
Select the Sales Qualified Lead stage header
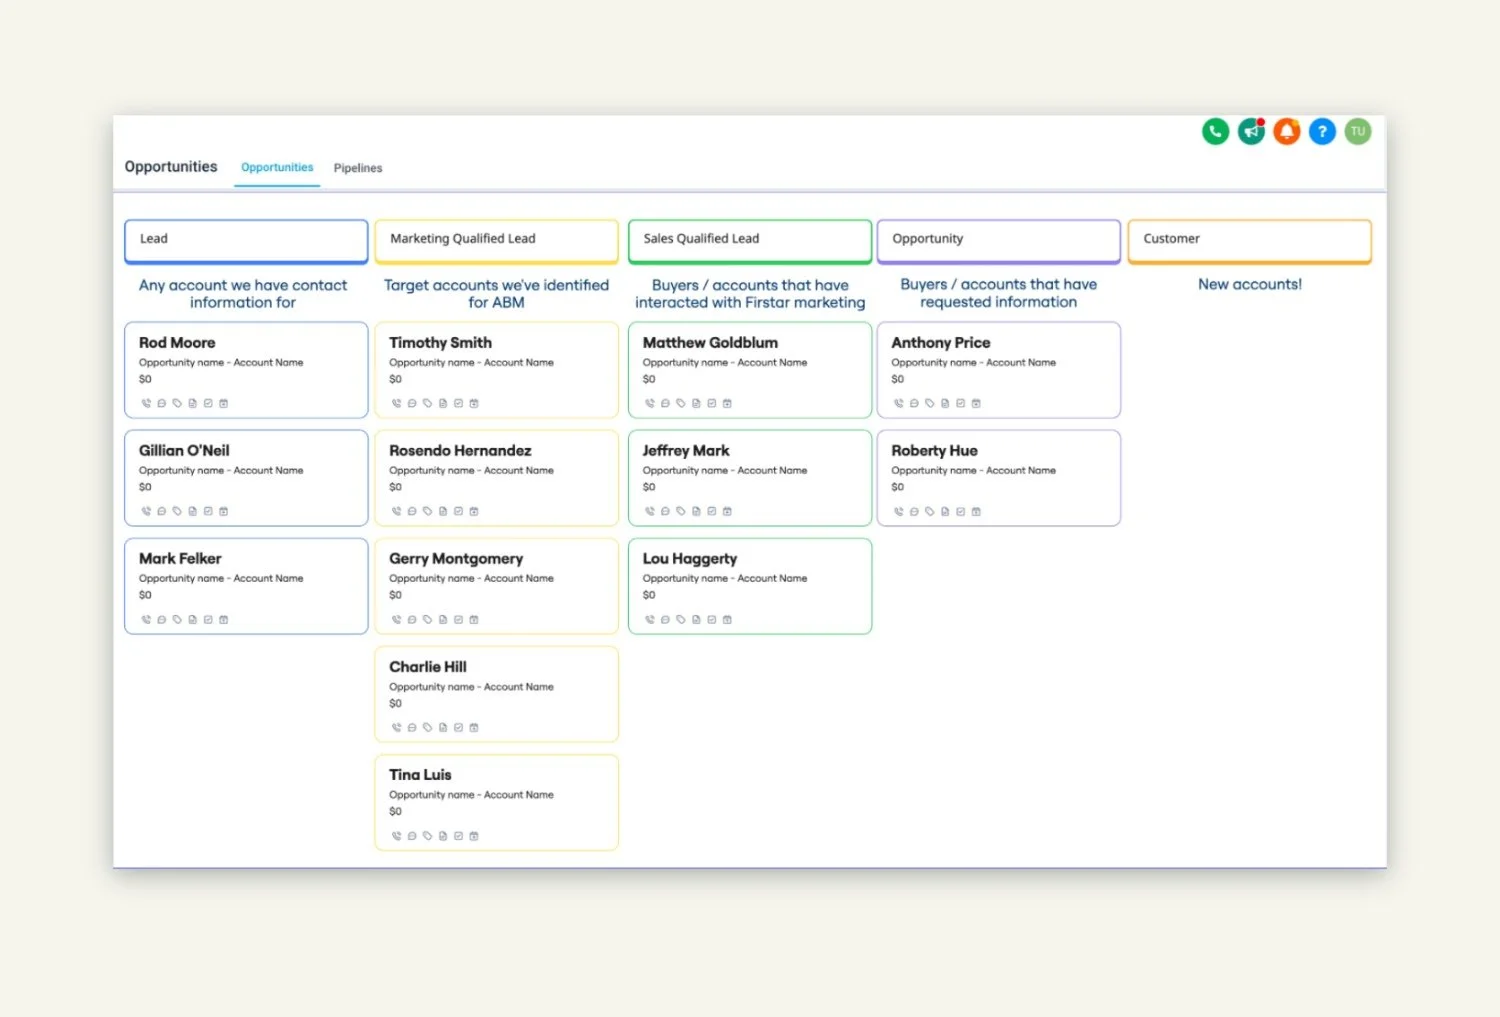coord(750,241)
